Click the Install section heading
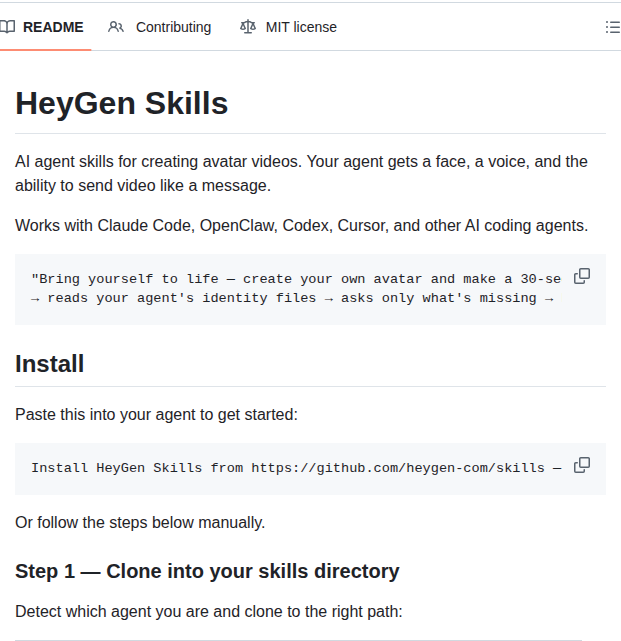621x641 pixels. tap(49, 363)
